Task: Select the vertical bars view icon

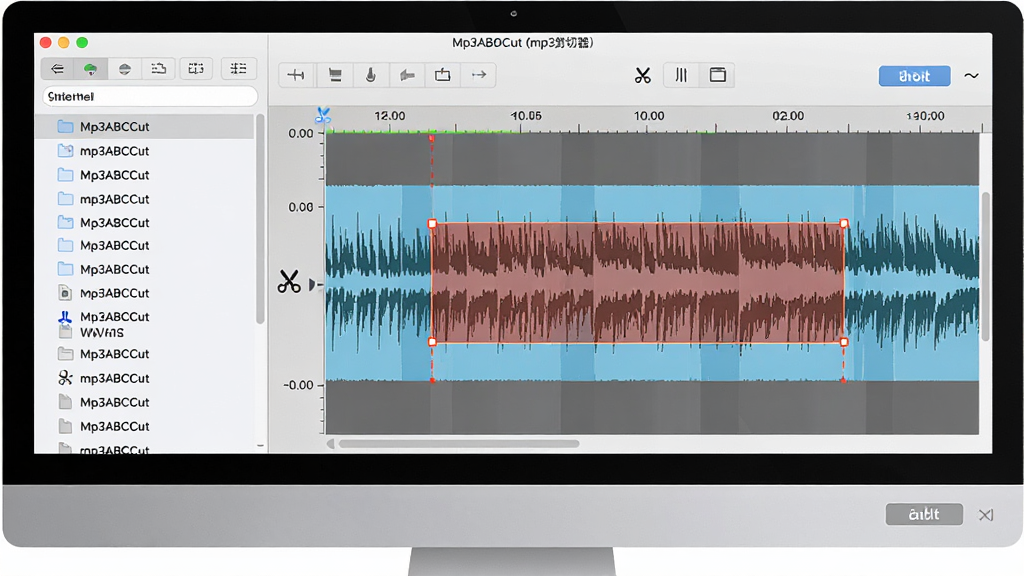Action: click(x=681, y=75)
